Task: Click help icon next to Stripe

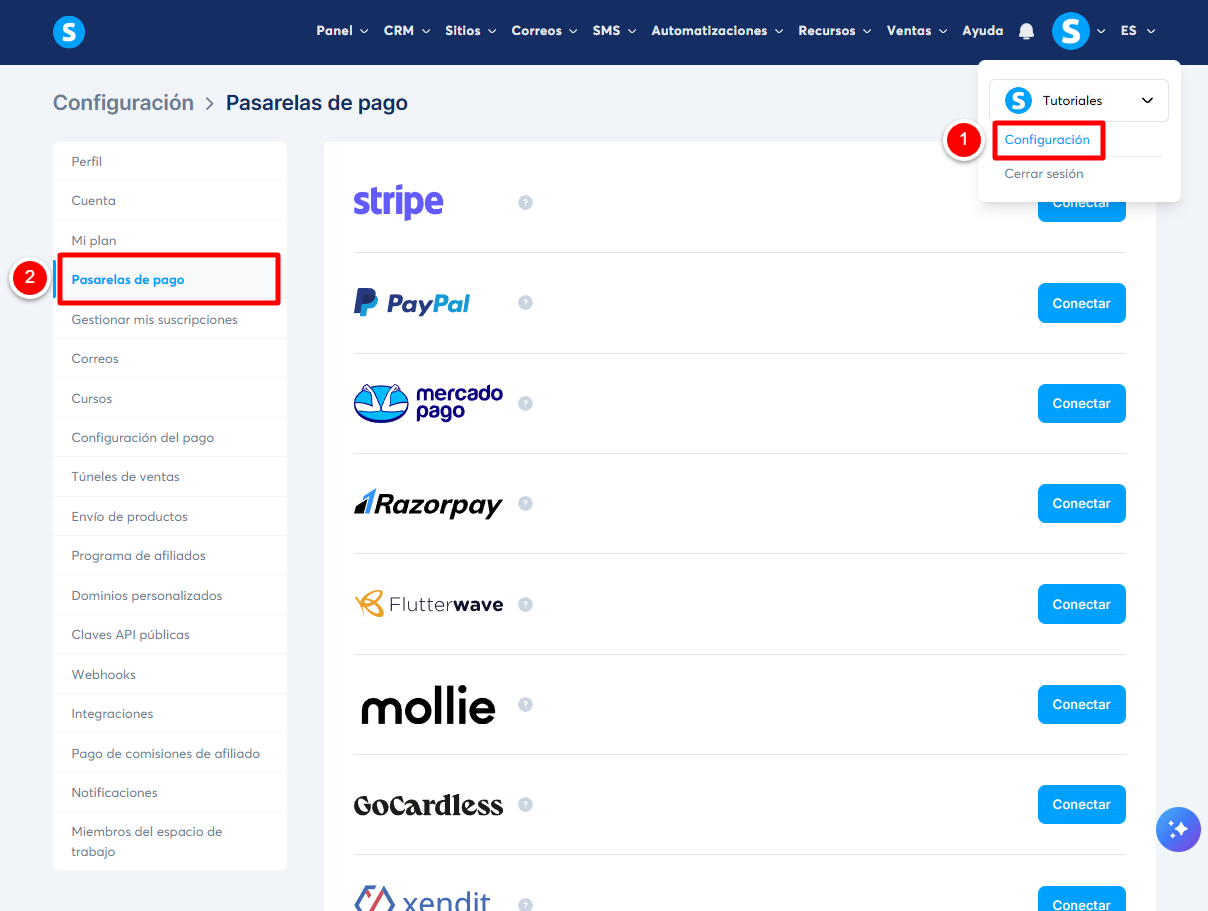Action: point(525,202)
